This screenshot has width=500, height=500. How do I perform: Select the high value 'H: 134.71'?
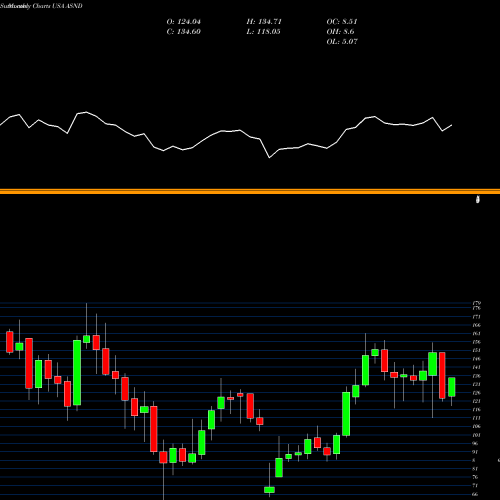(264, 22)
